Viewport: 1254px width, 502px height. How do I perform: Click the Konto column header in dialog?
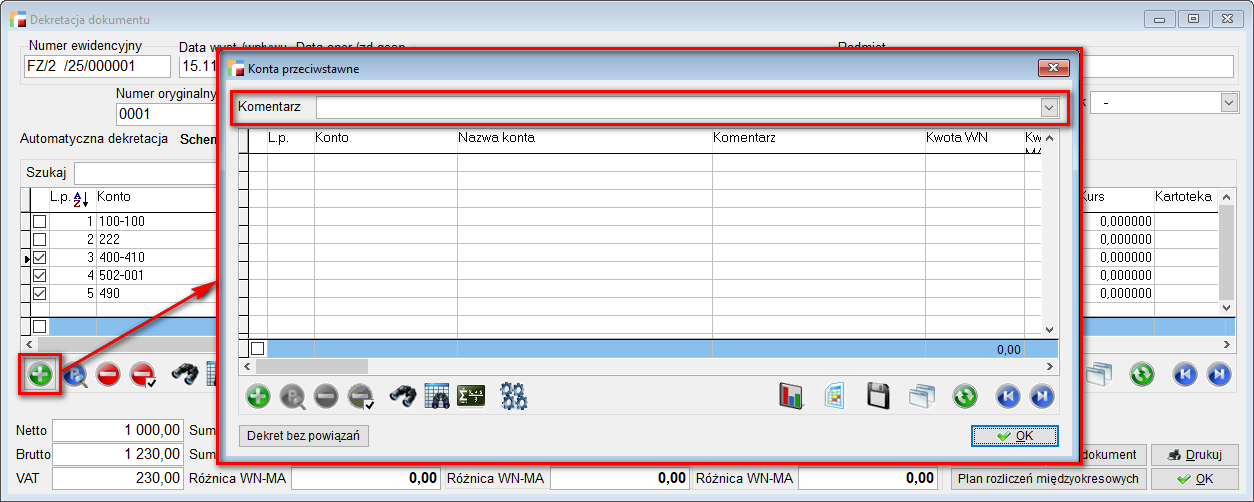click(332, 137)
